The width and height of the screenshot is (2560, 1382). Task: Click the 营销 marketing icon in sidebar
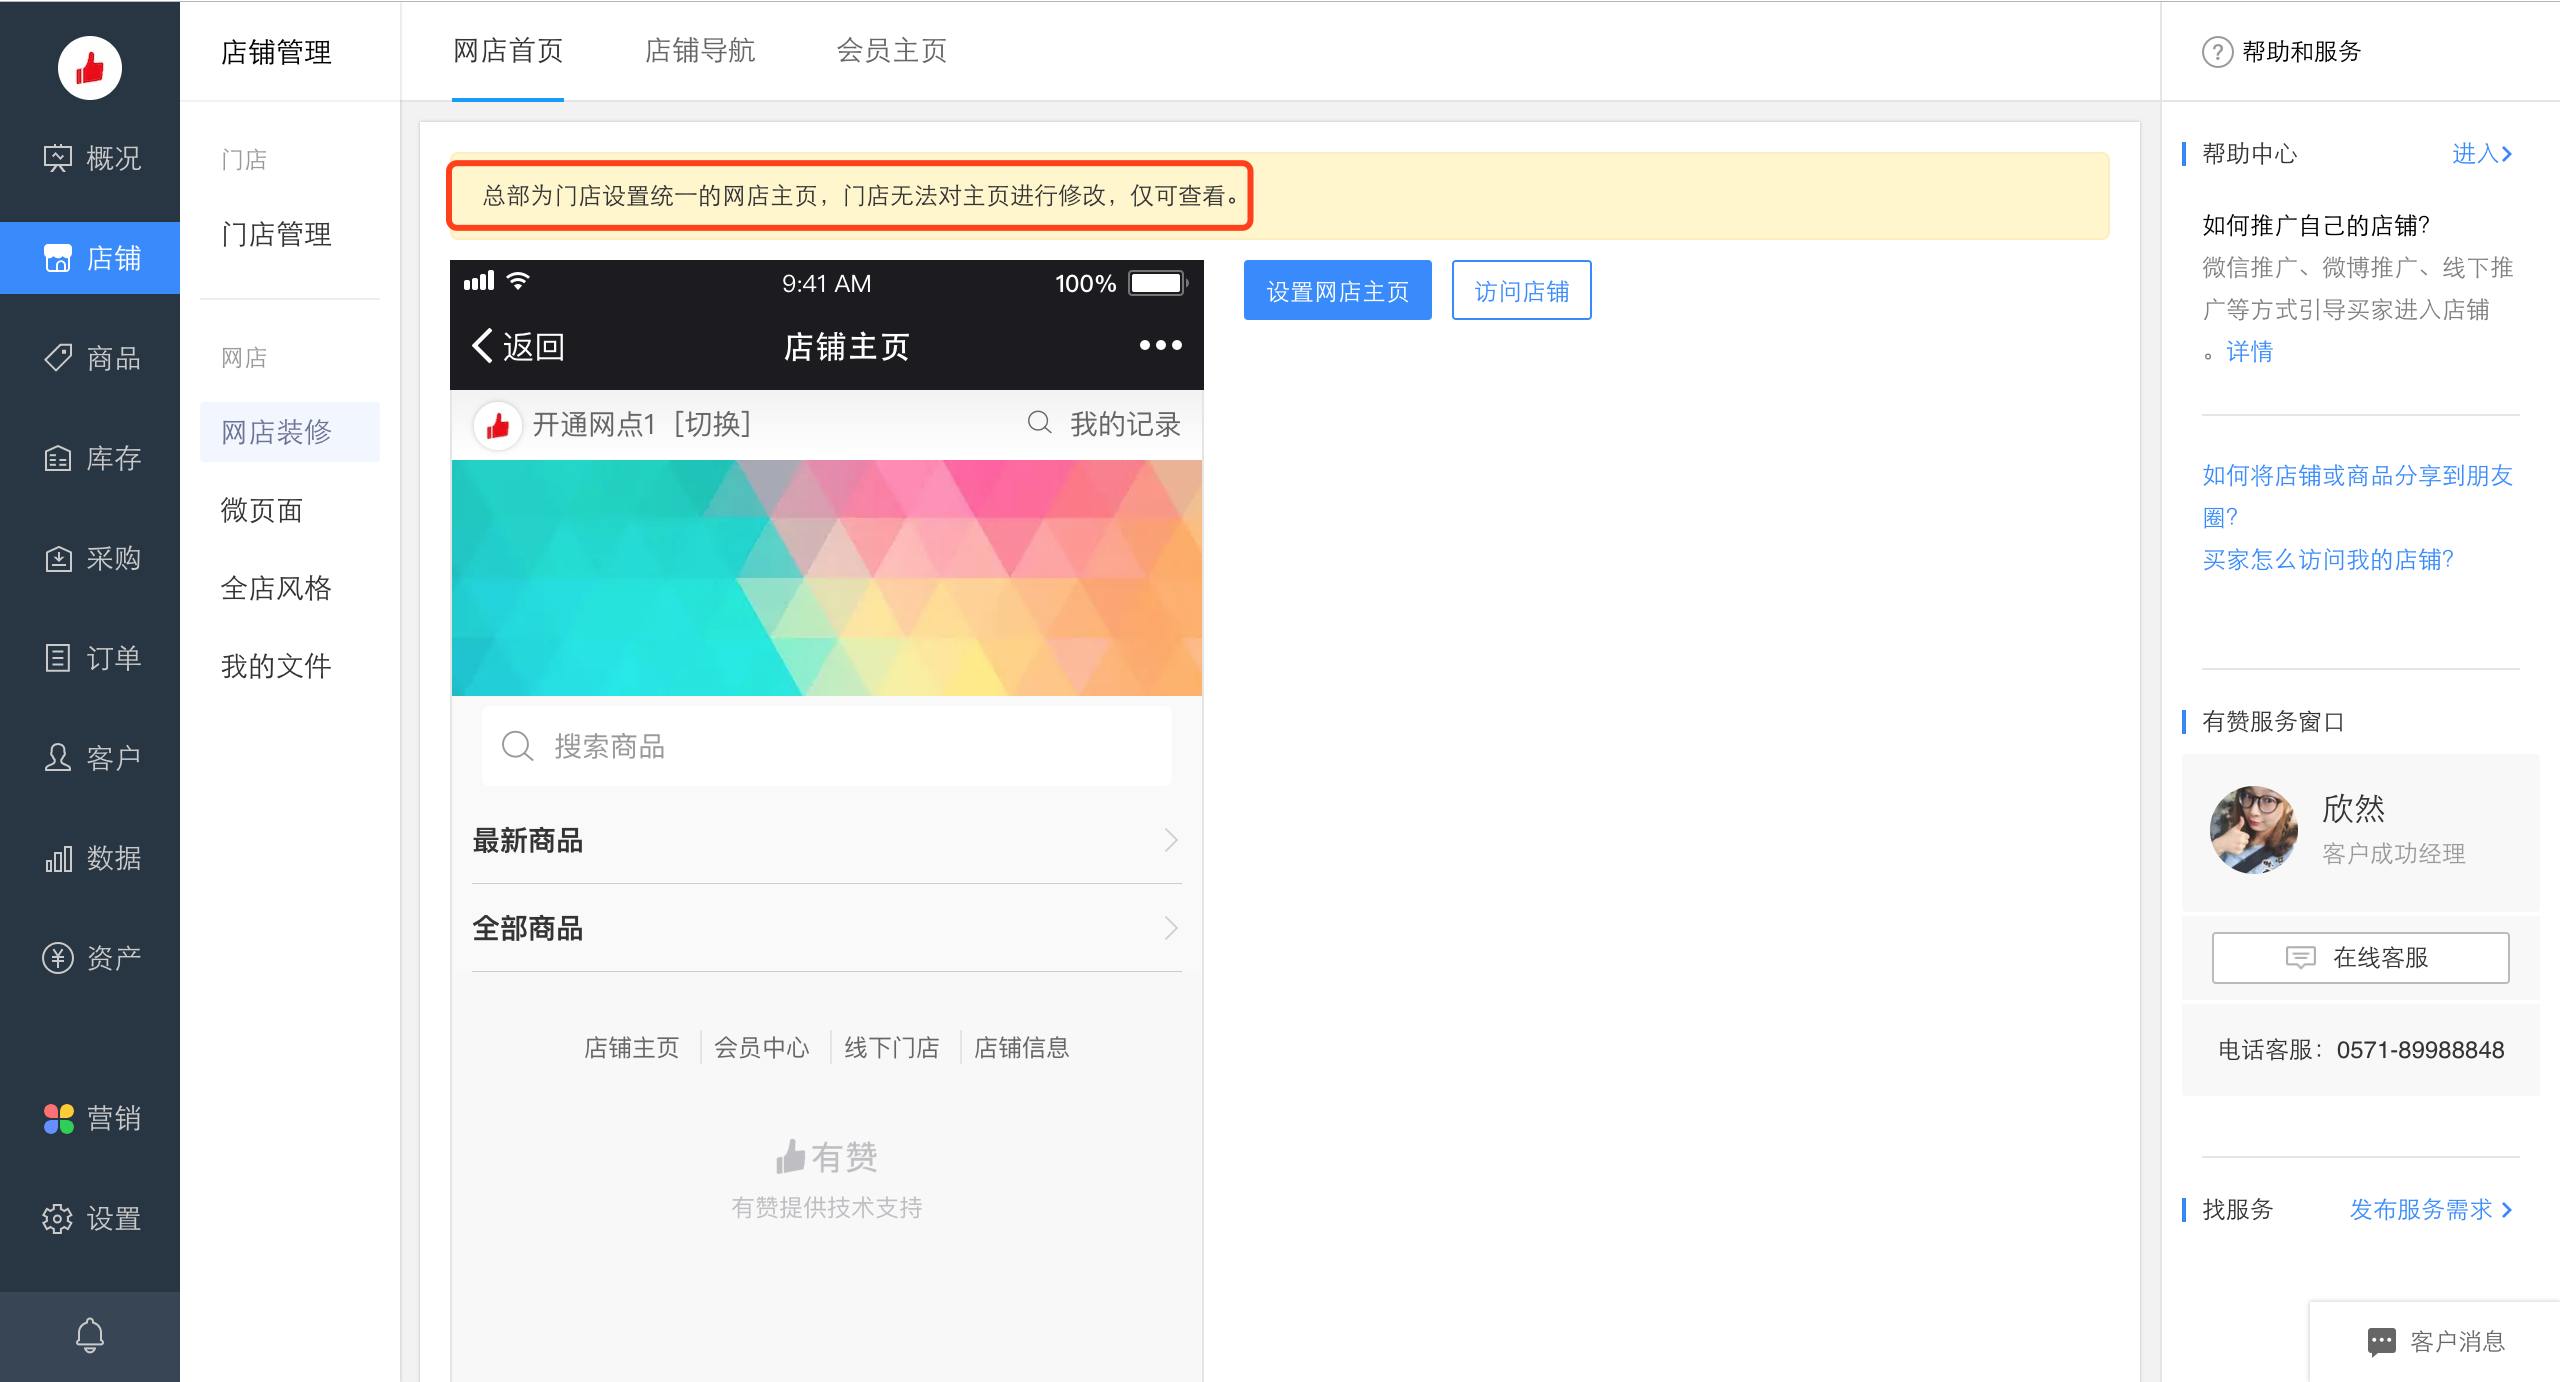tap(90, 1118)
